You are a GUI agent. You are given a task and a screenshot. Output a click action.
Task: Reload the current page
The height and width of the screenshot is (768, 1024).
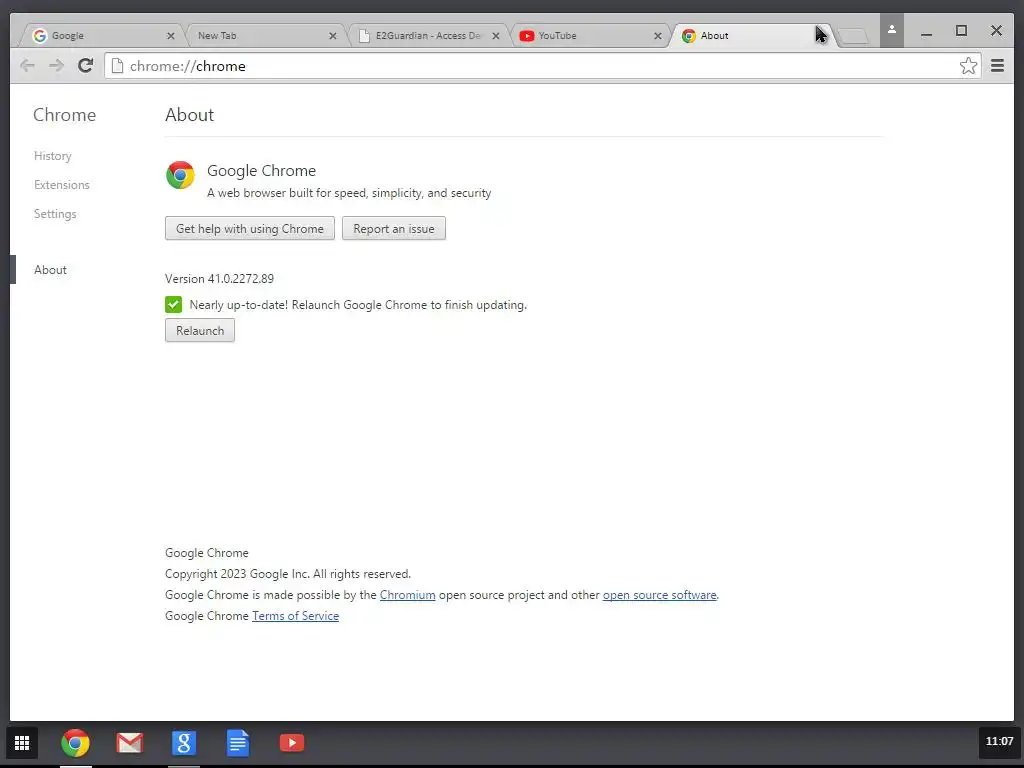pos(86,65)
